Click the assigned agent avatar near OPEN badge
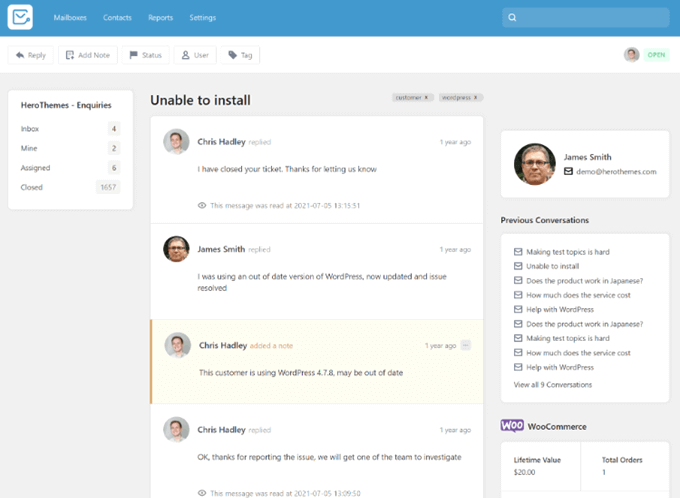The image size is (680, 498). click(631, 55)
